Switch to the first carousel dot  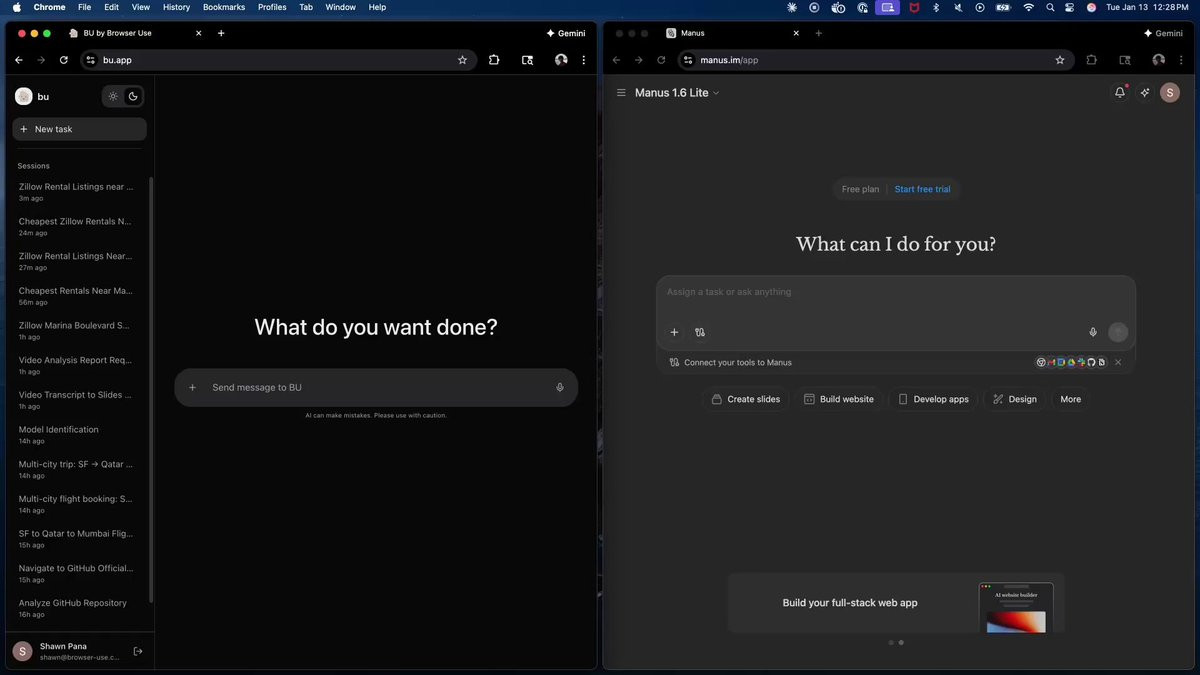891,643
